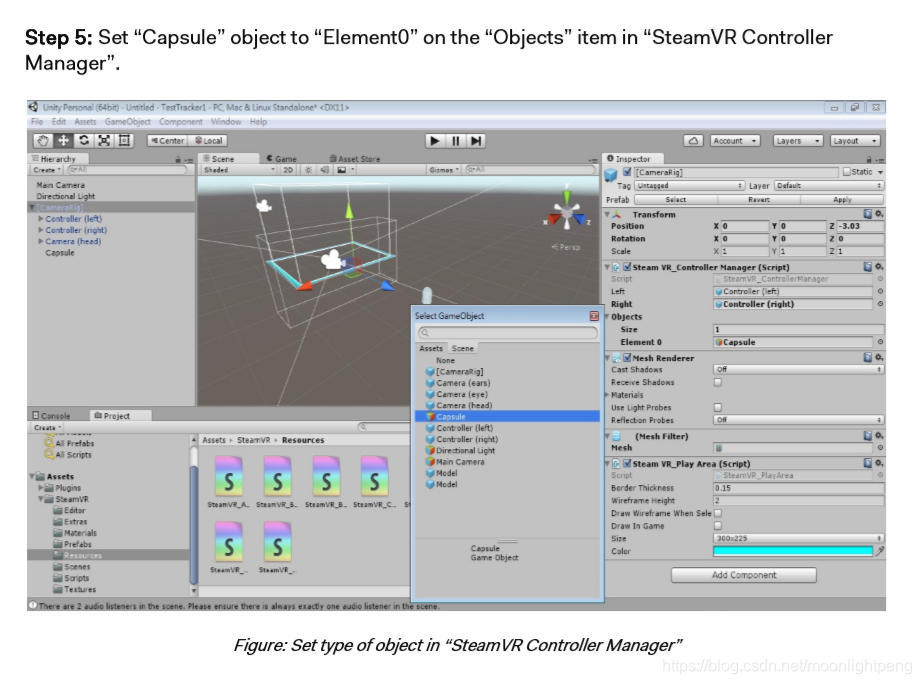Toggle CameraRig active checkbox

tap(627, 172)
